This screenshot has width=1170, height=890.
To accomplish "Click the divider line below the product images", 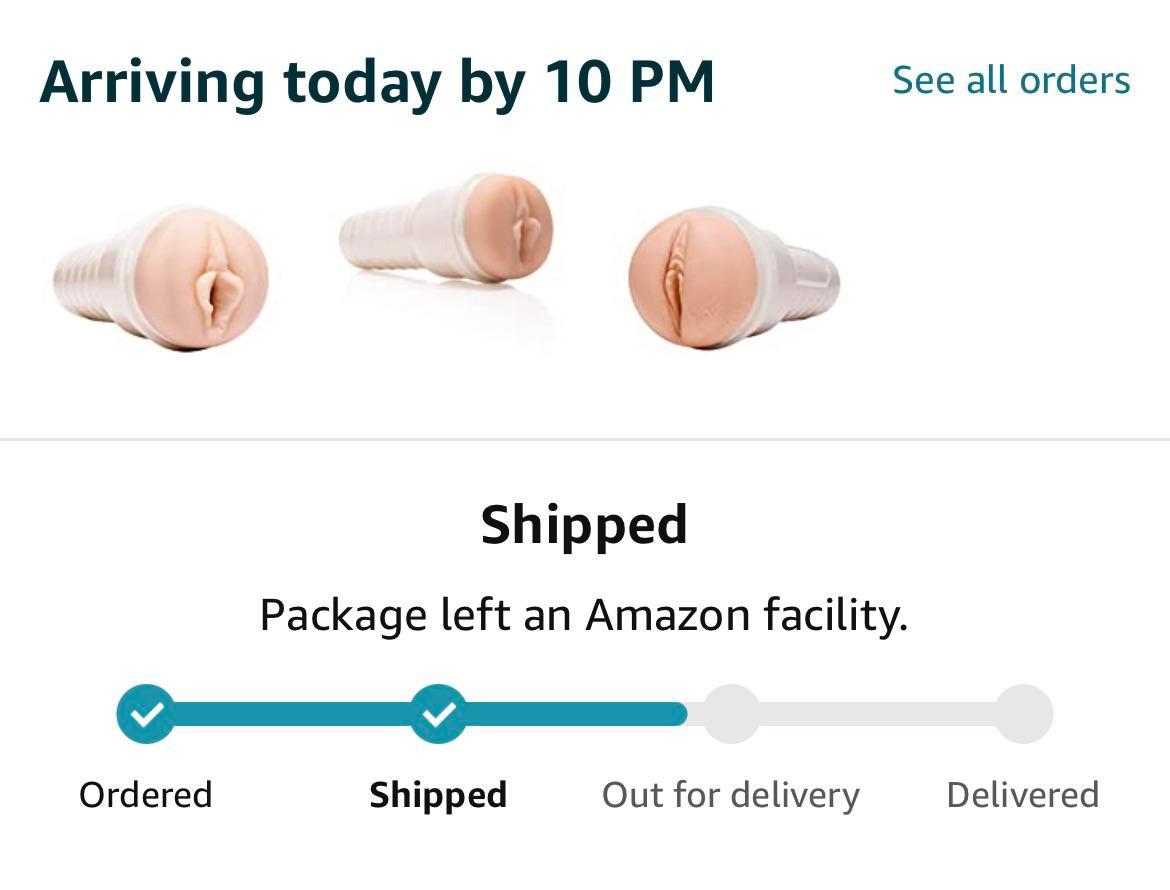I will click(585, 435).
